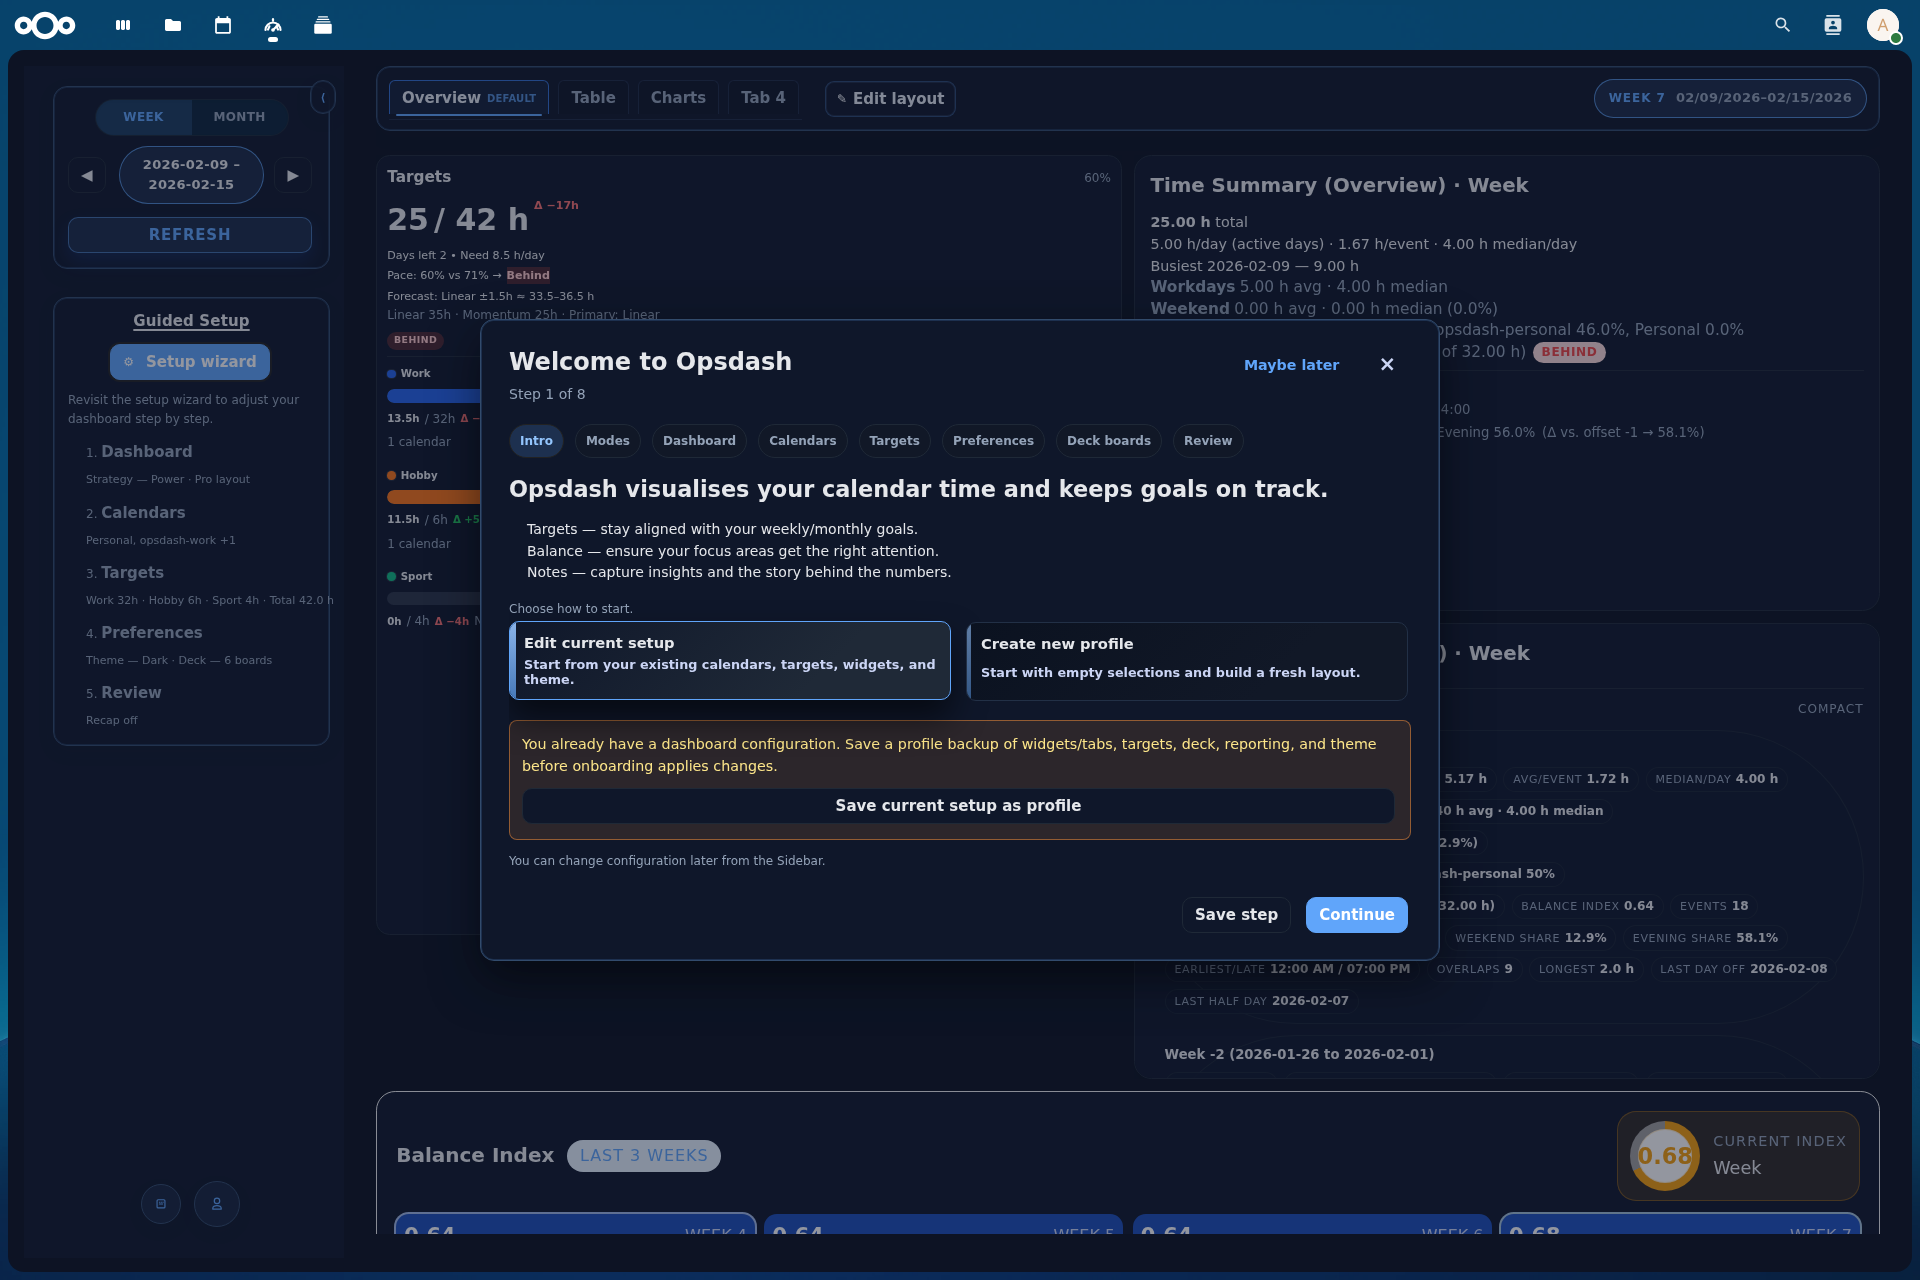The height and width of the screenshot is (1280, 1920).
Task: Open sidebar step 2 Calendars
Action: pyautogui.click(x=143, y=513)
